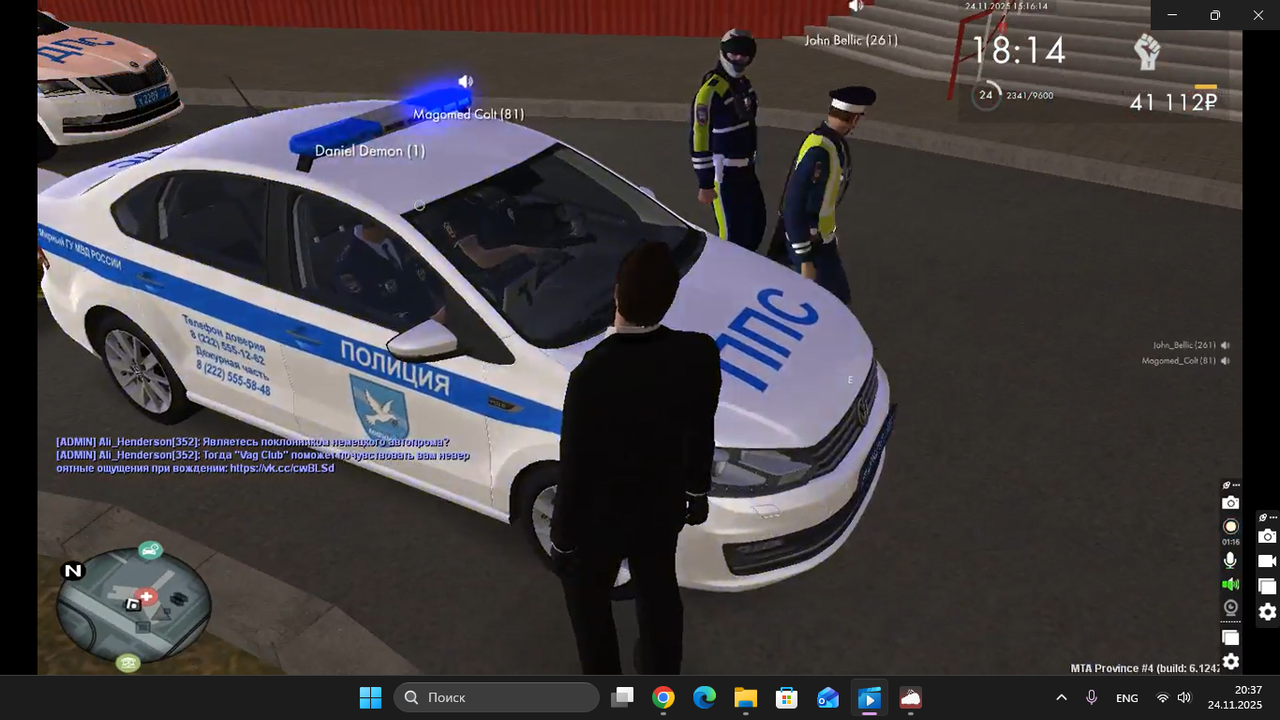
Task: Open the Windows Start menu
Action: tap(370, 697)
